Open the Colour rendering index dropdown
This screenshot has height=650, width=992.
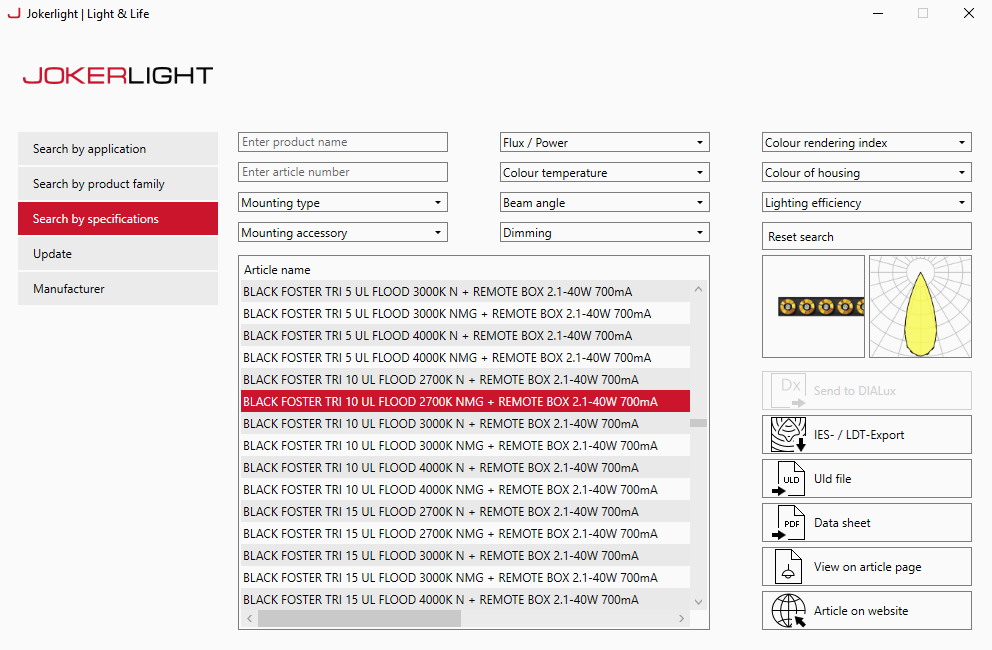pyautogui.click(x=866, y=143)
